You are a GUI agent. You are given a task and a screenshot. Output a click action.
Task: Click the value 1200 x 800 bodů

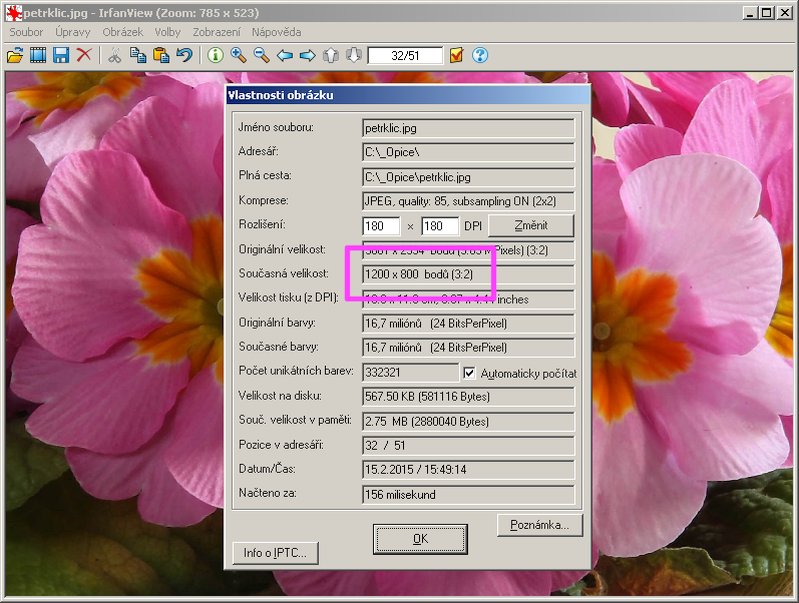468,274
